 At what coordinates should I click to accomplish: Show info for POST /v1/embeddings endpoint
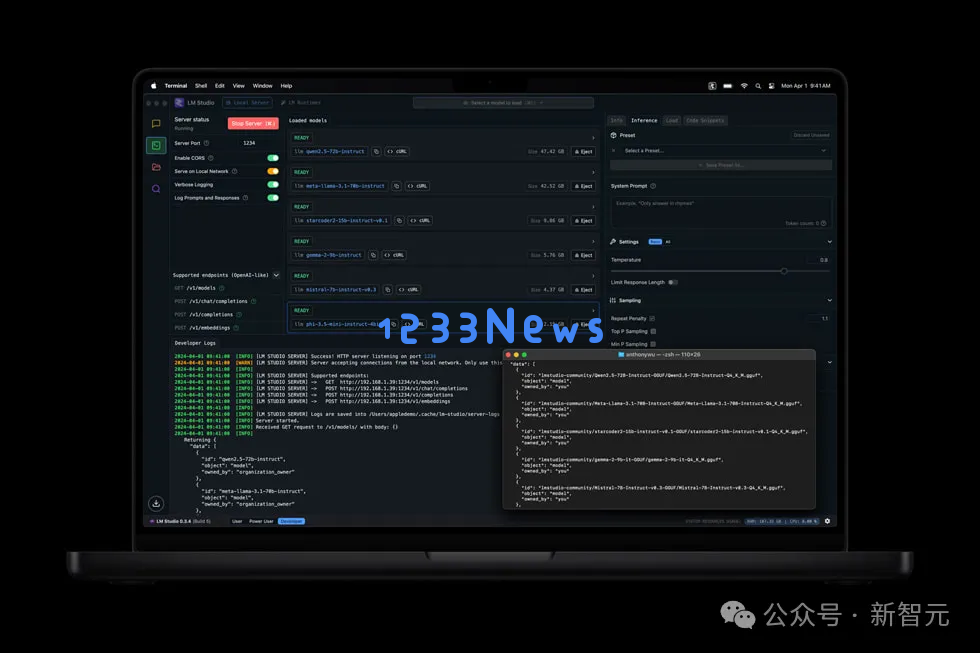tap(236, 327)
